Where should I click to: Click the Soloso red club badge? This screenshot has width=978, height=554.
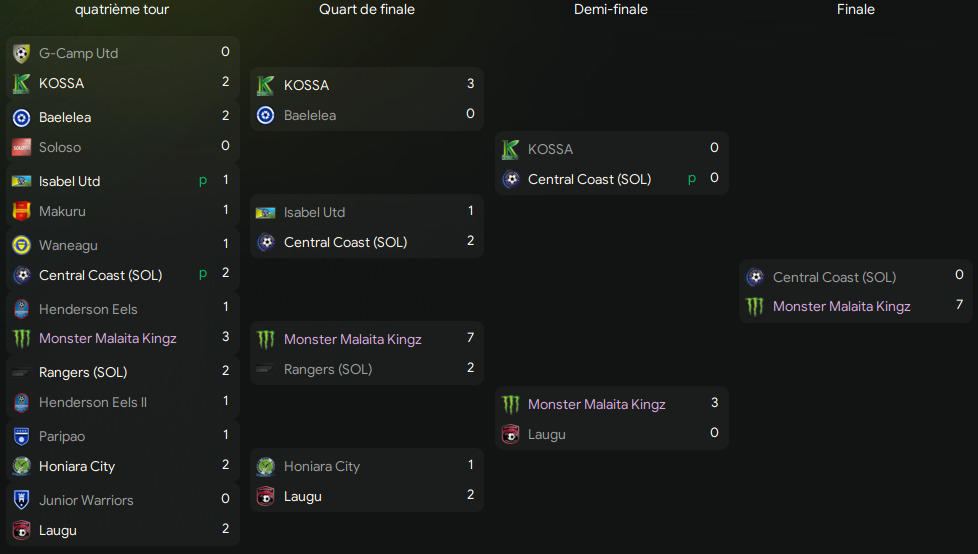point(21,148)
